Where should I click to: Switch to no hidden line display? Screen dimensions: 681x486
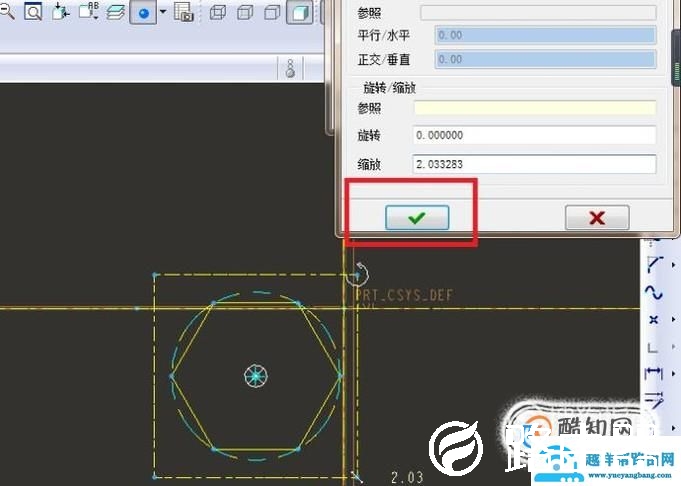point(272,13)
